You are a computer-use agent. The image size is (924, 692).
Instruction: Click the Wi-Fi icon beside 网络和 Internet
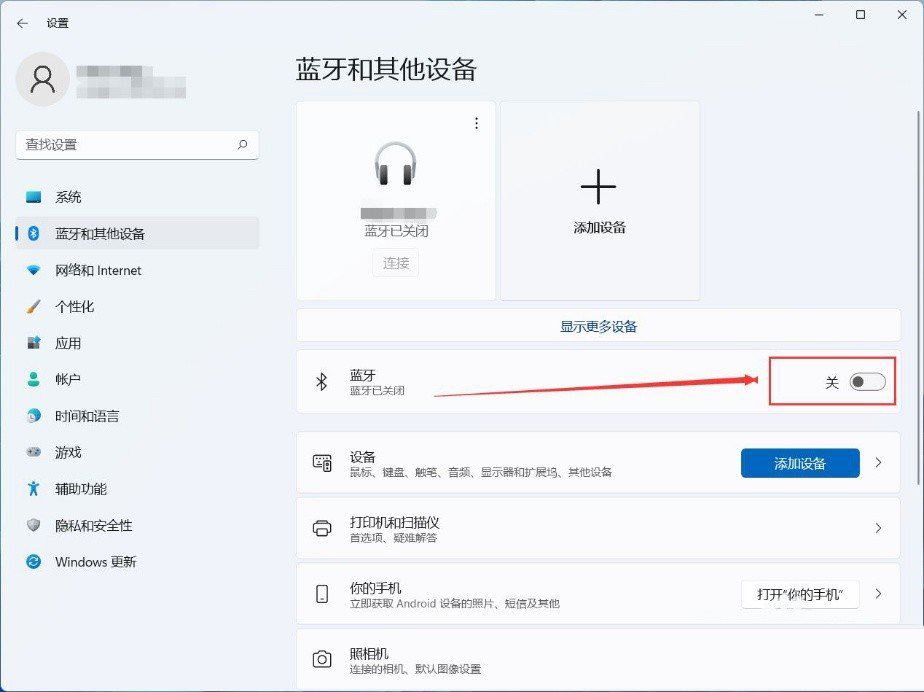pos(34,270)
